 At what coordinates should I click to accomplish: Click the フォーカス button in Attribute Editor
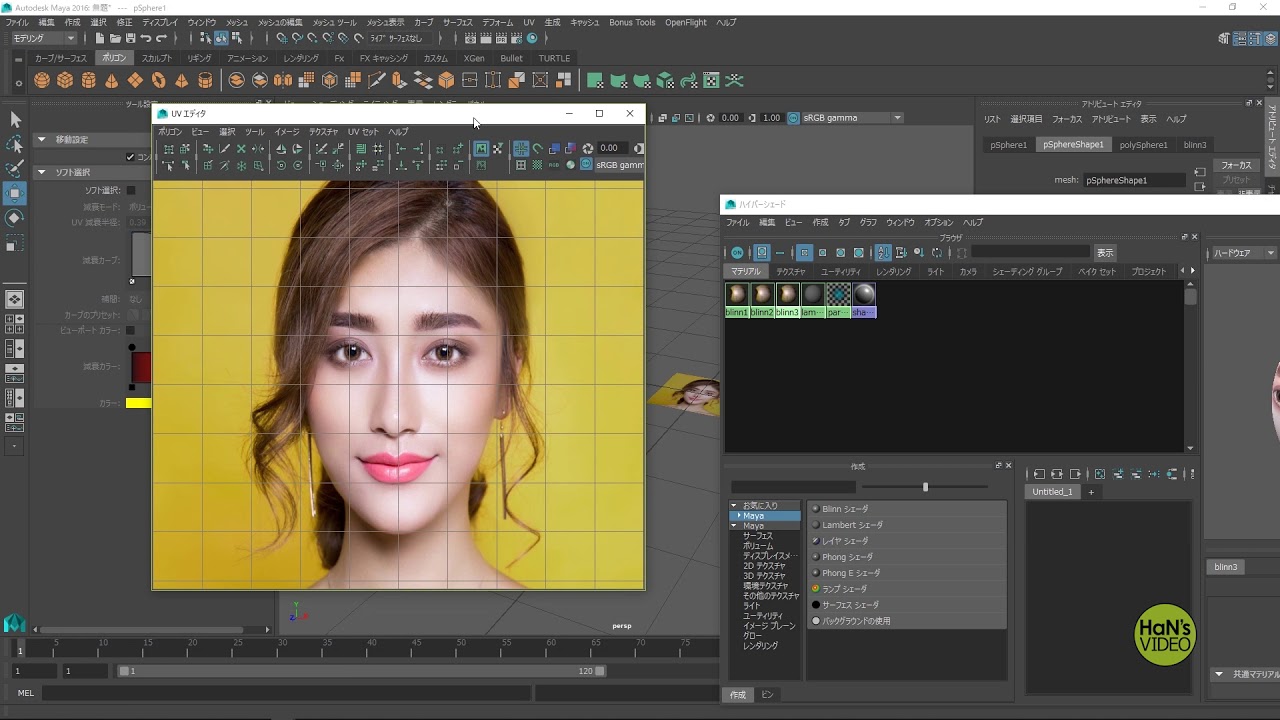(x=1237, y=165)
